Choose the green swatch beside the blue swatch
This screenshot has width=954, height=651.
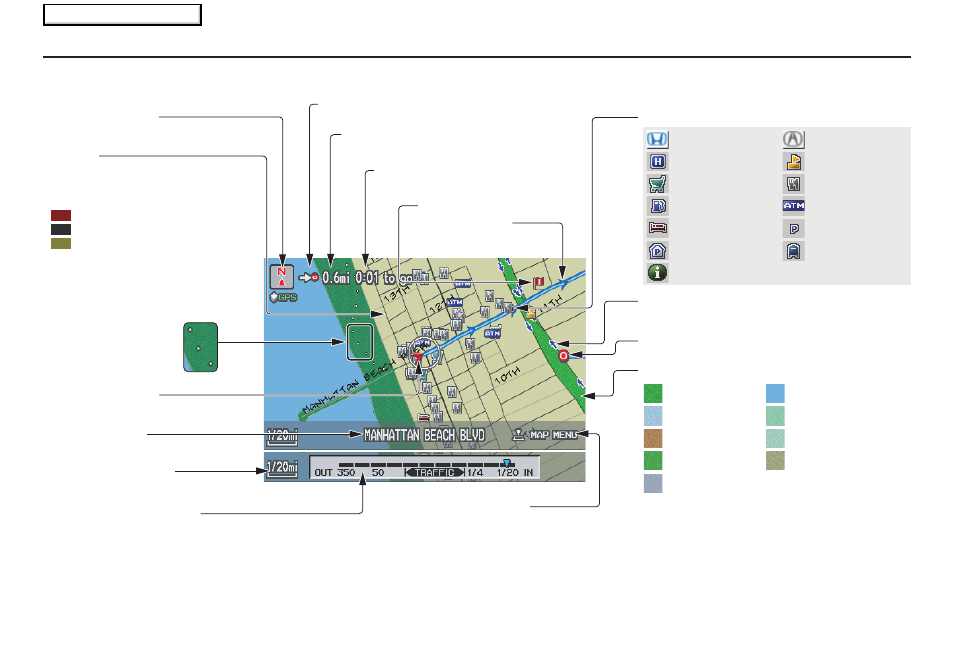coord(653,394)
